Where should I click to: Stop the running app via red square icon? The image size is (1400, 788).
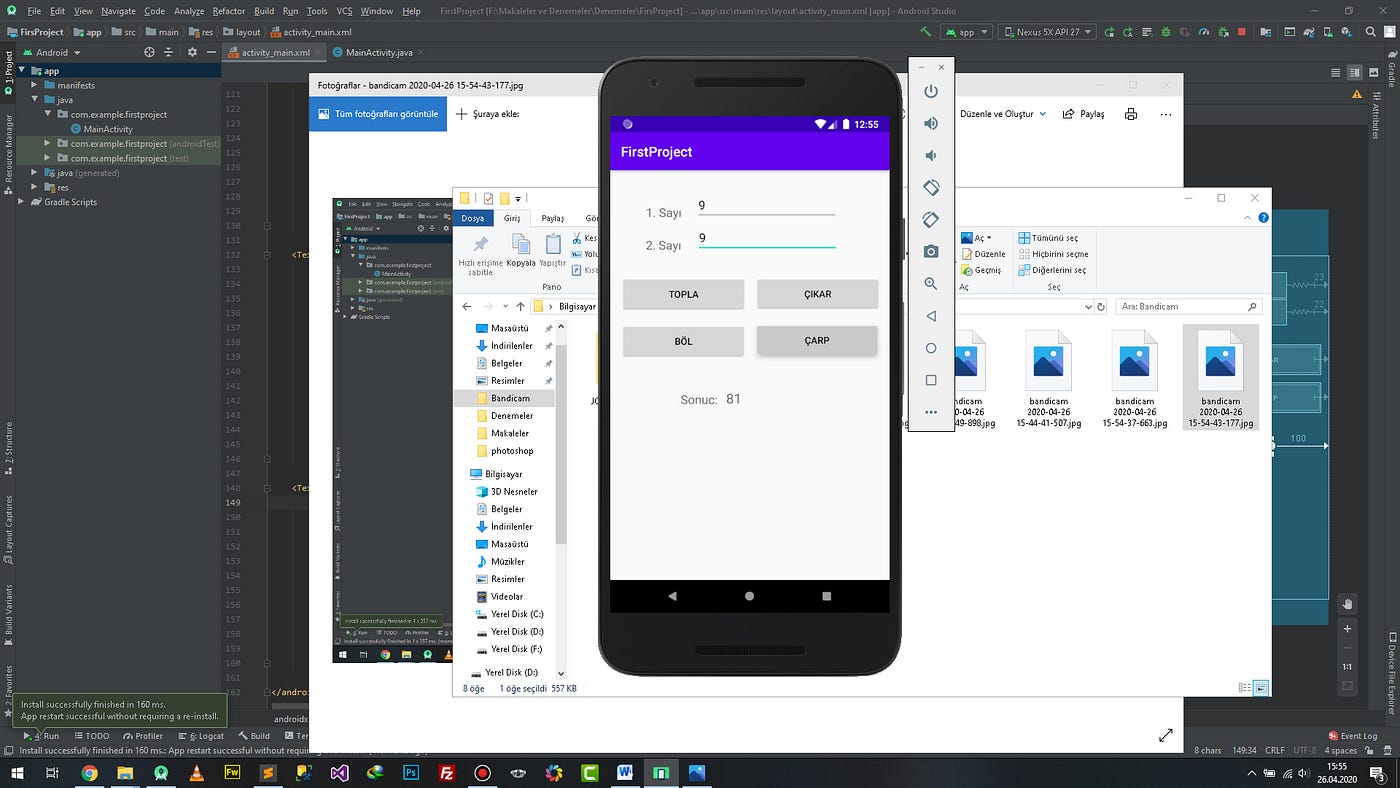click(1241, 32)
